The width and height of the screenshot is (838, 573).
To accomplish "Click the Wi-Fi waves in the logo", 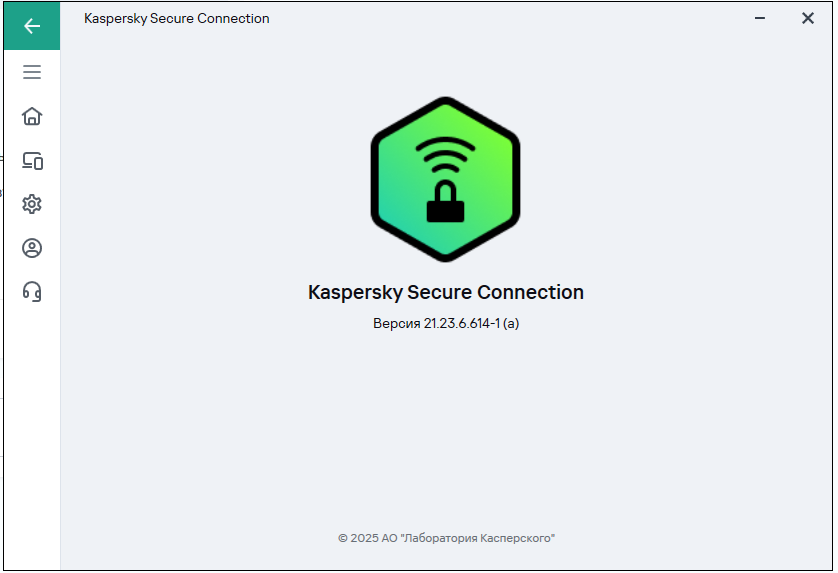I will [x=445, y=153].
